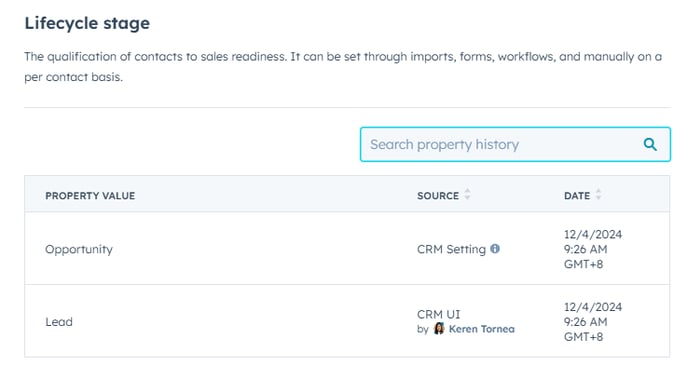Sort by the Date column arrows
The height and width of the screenshot is (379, 688).
(598, 194)
